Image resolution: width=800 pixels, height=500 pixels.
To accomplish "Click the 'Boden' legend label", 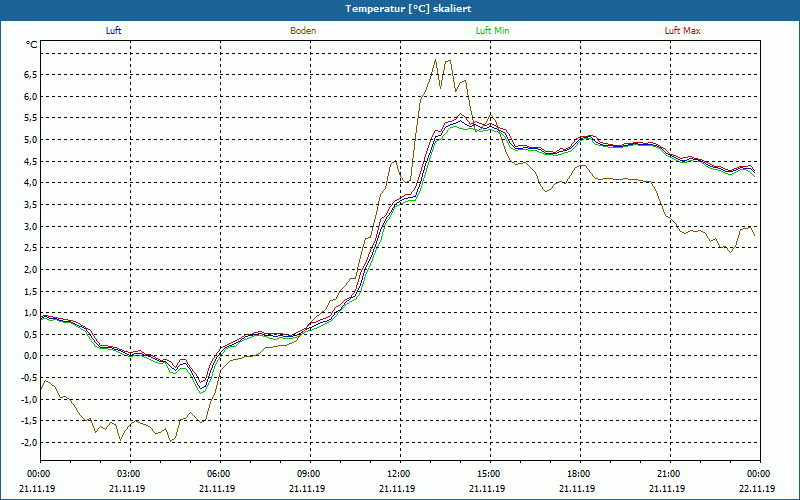I will pos(303,31).
